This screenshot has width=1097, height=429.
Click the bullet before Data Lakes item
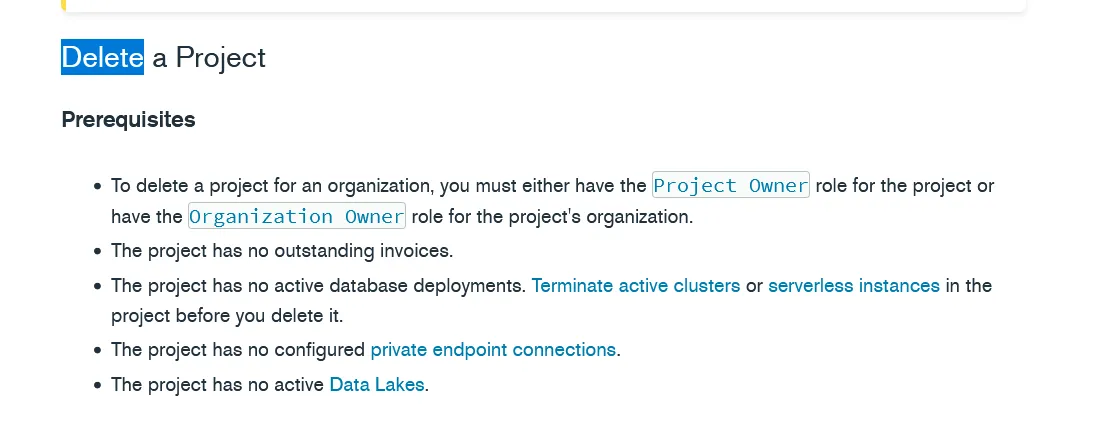(98, 384)
